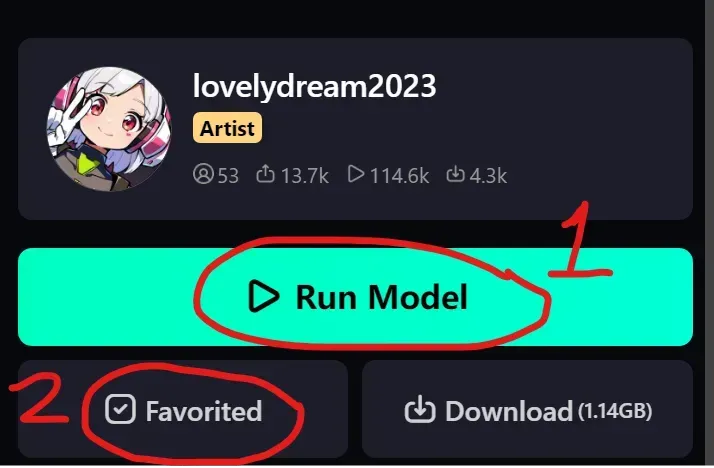Open the lovelydream2023 avatar picture
714x468 pixels.
tap(109, 129)
